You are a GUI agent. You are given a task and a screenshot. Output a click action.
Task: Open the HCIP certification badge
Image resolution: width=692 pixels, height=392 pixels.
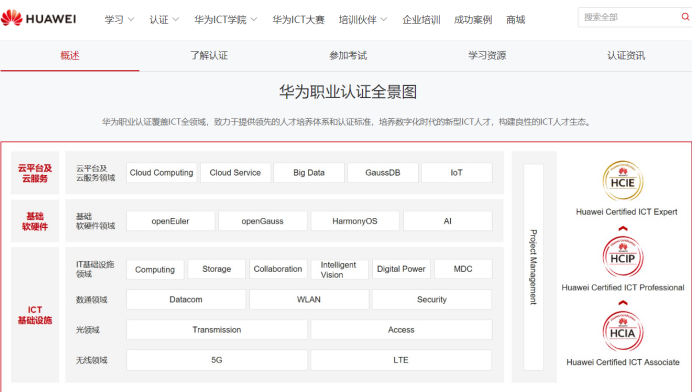tap(623, 256)
